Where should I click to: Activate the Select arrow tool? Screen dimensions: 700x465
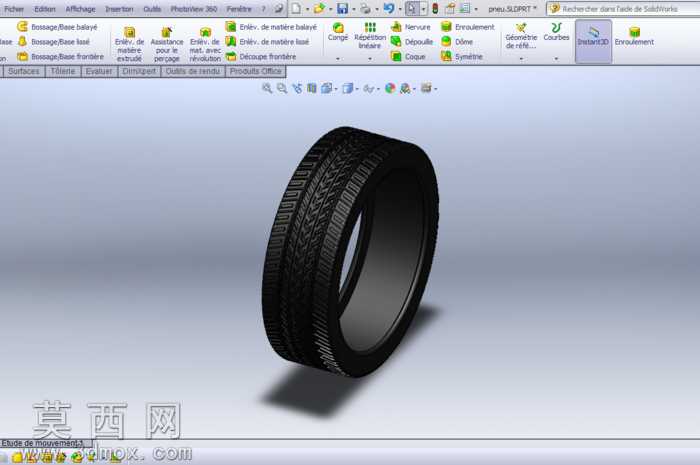(x=412, y=8)
